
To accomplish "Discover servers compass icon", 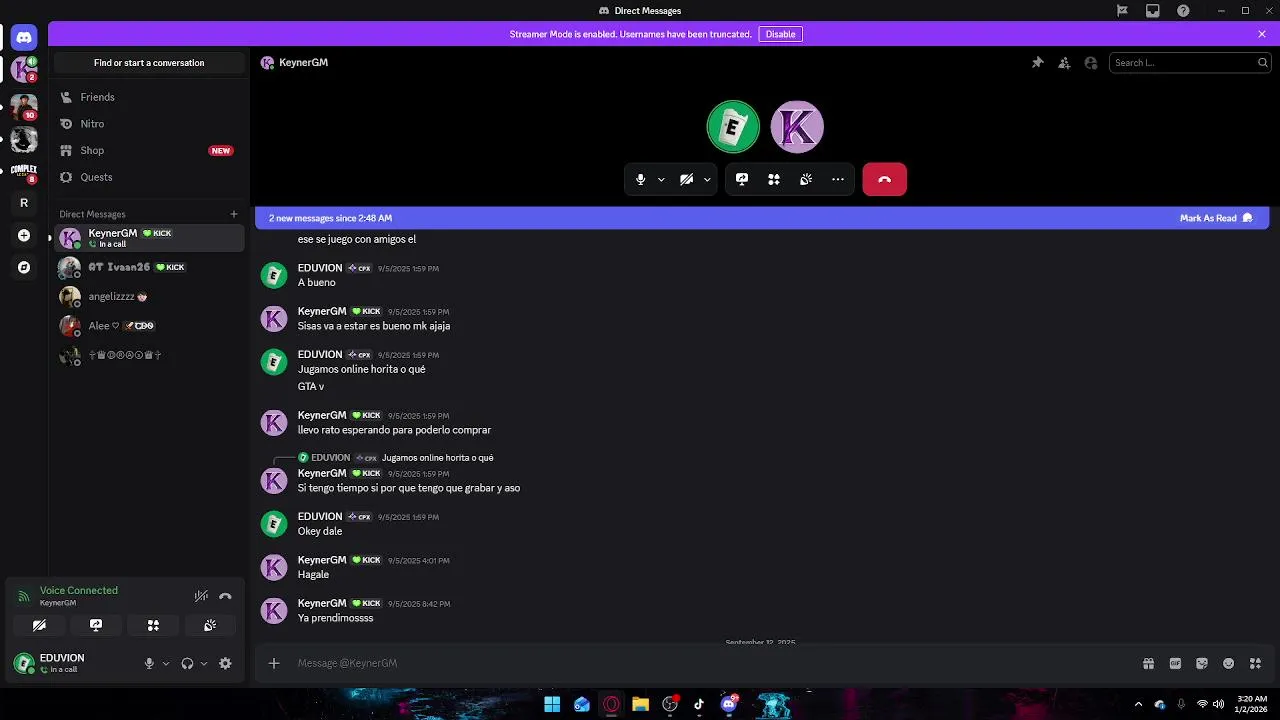I will [x=24, y=267].
